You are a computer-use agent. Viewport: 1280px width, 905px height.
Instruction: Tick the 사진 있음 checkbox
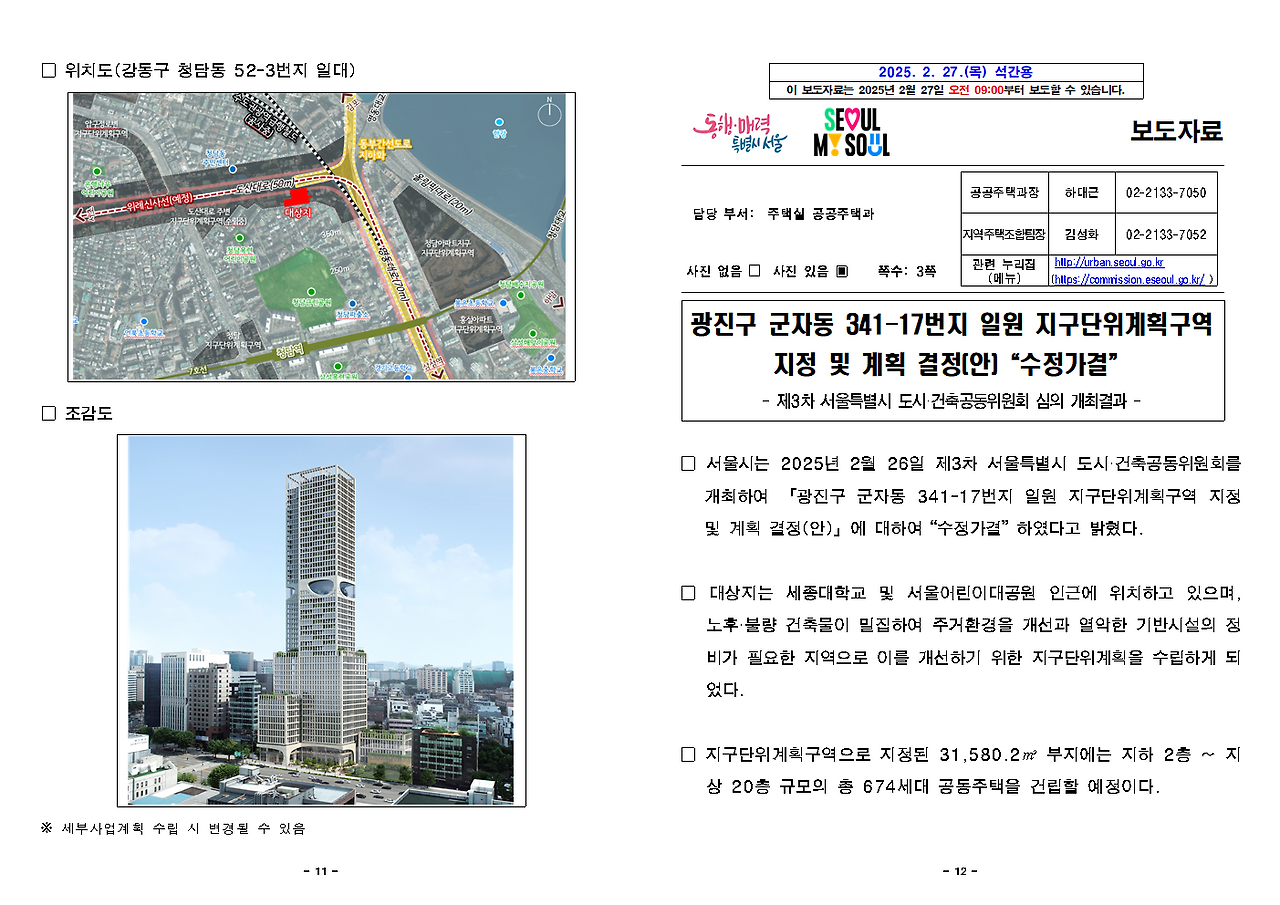pyautogui.click(x=842, y=271)
